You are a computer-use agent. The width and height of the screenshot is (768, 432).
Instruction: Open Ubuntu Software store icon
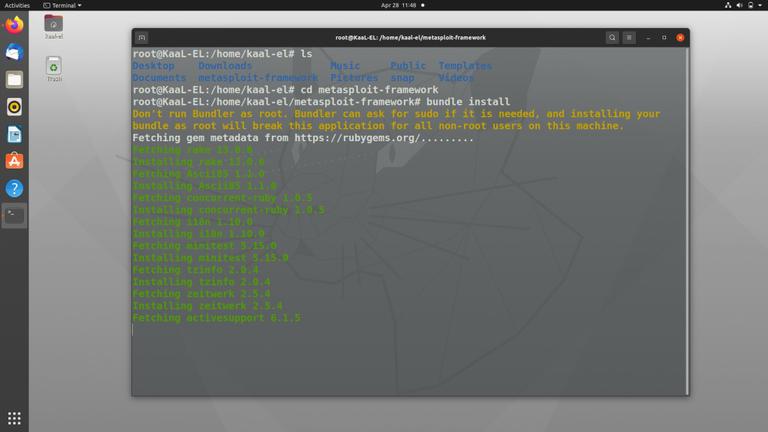click(x=14, y=161)
